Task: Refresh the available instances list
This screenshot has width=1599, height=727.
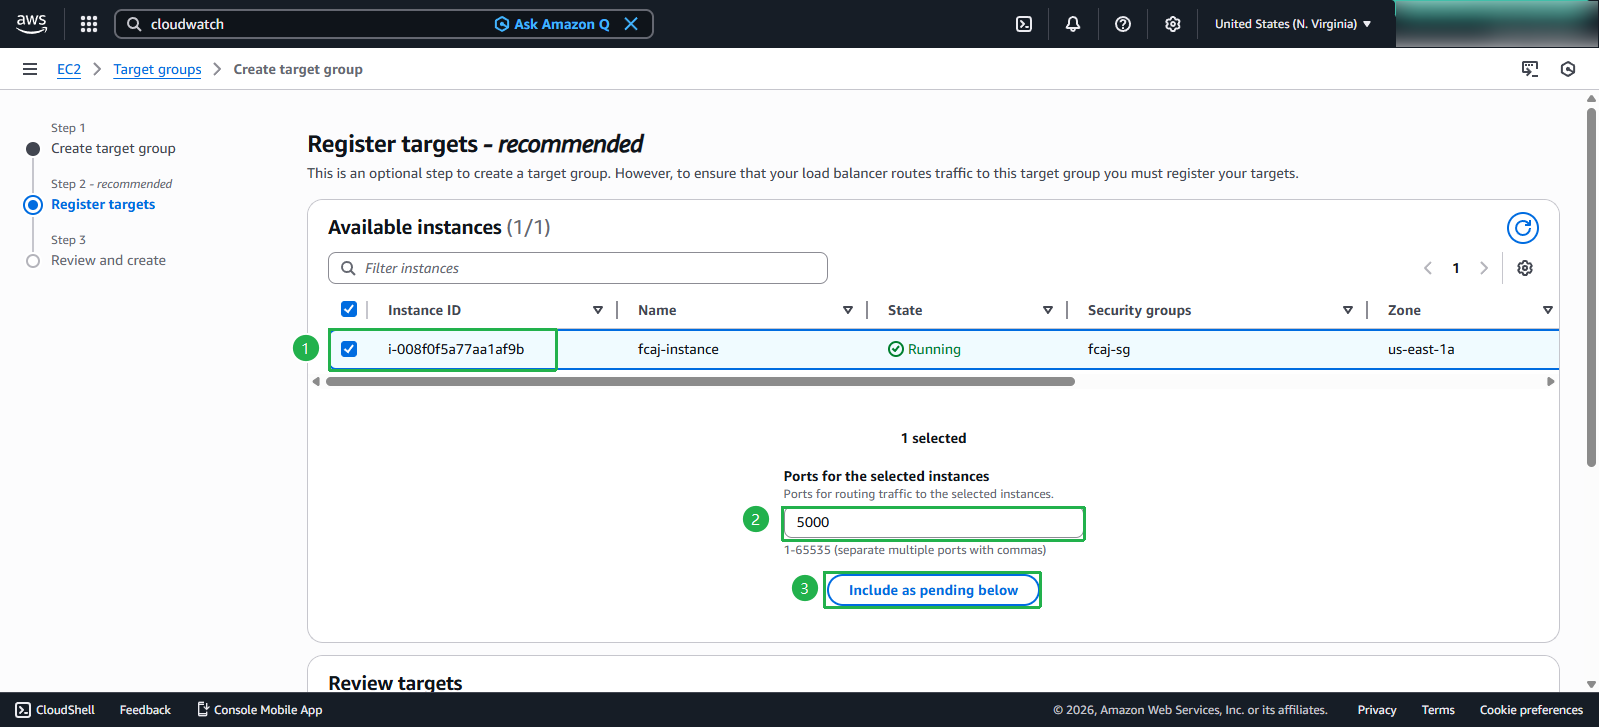Action: (1522, 228)
